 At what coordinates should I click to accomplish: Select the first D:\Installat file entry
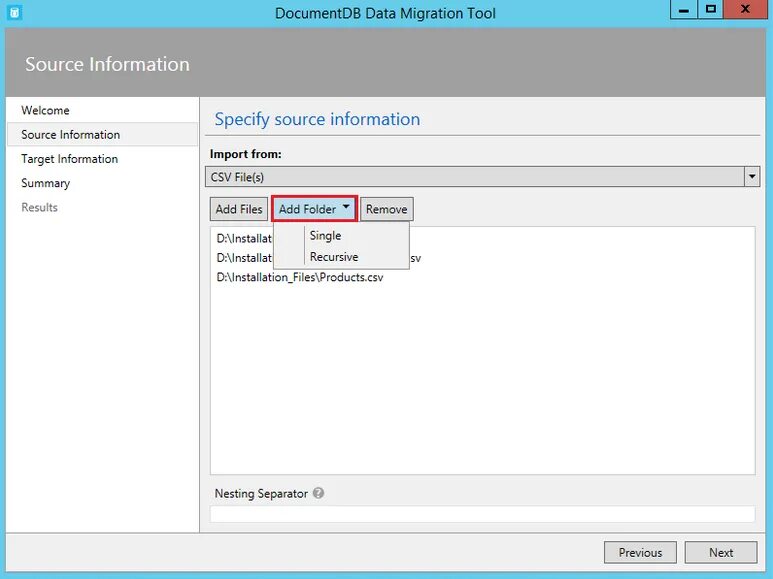(x=244, y=239)
